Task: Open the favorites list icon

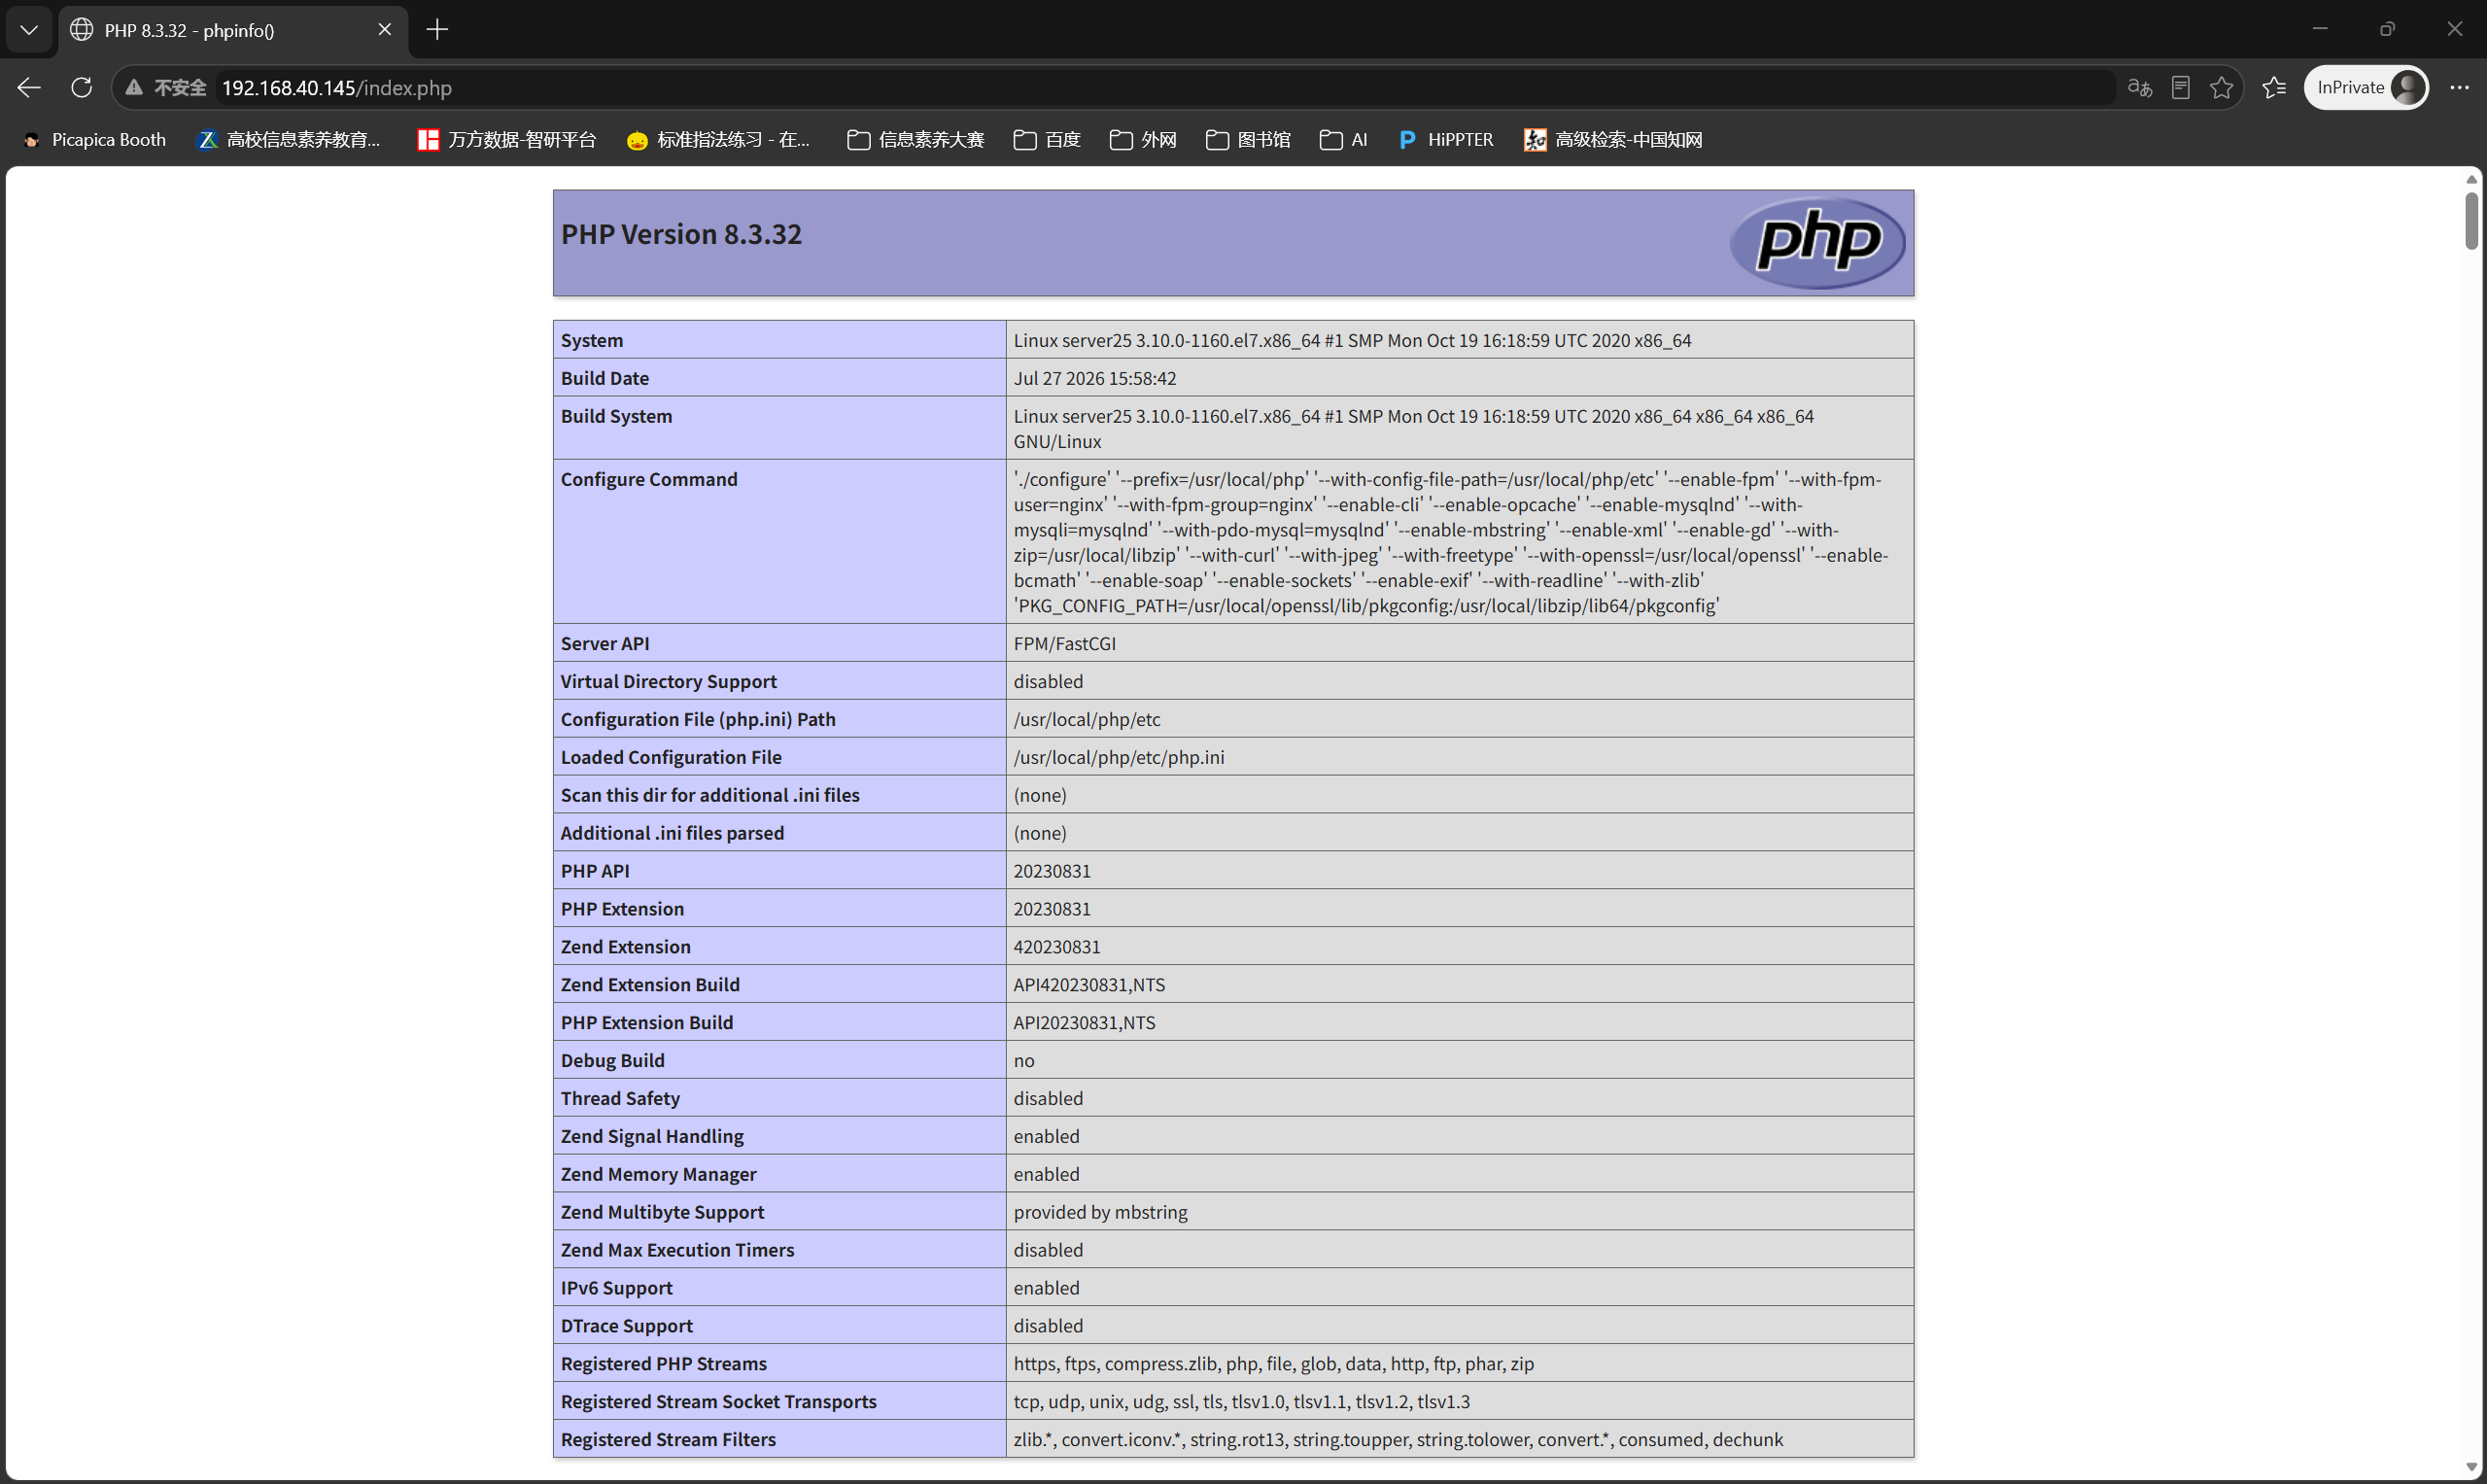Action: [2274, 88]
